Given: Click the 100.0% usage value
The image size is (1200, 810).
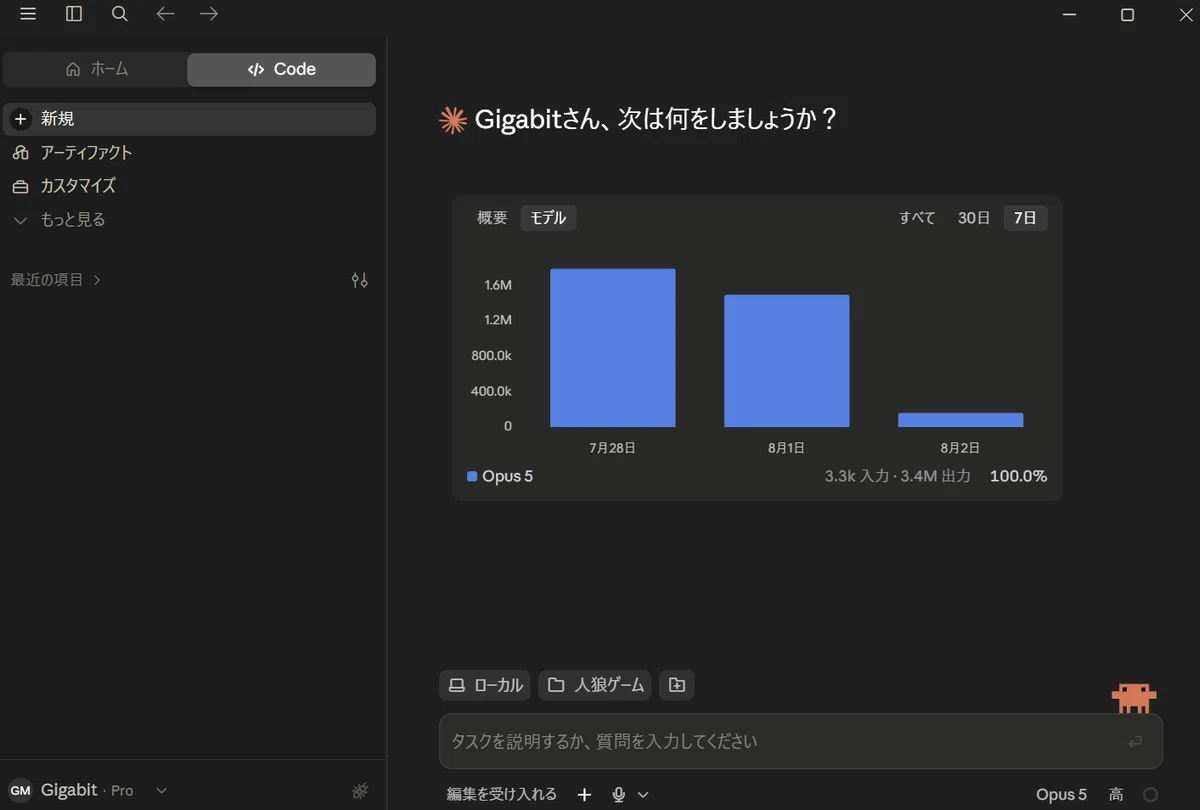Looking at the screenshot, I should click(1018, 476).
